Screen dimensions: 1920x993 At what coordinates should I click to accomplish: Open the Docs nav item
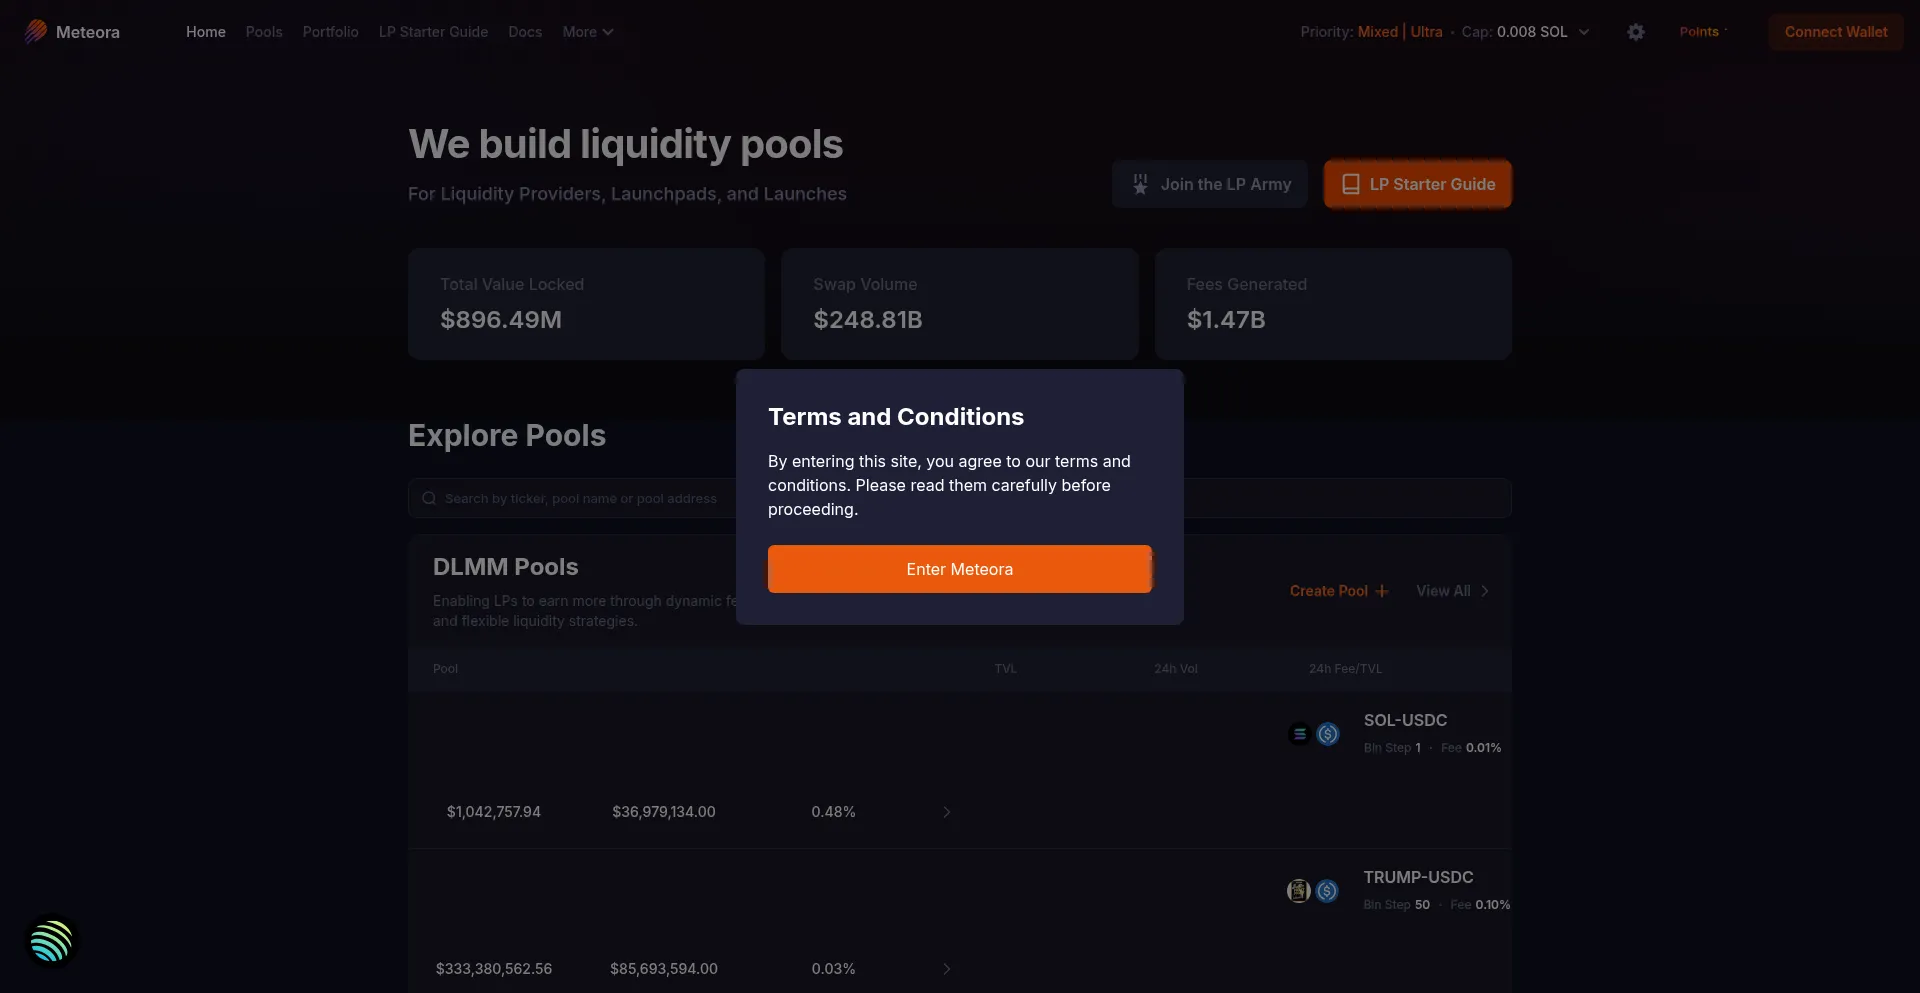525,32
